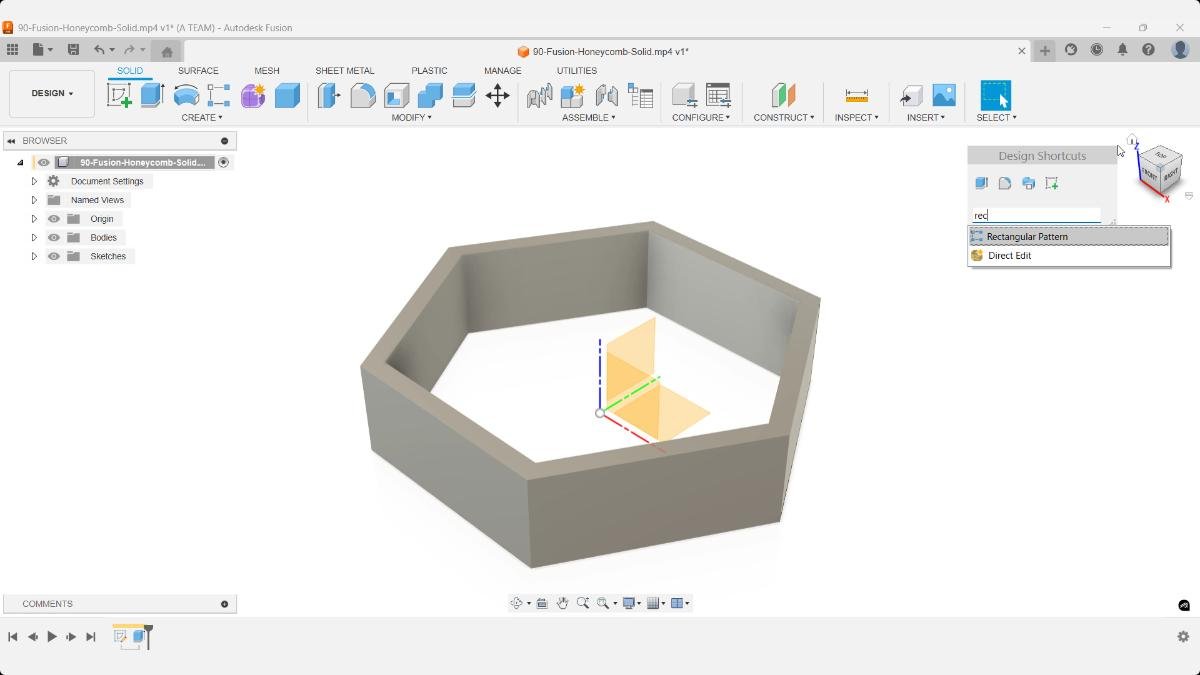Click the Select tool icon
Screen dimensions: 1200x675
pos(997,95)
